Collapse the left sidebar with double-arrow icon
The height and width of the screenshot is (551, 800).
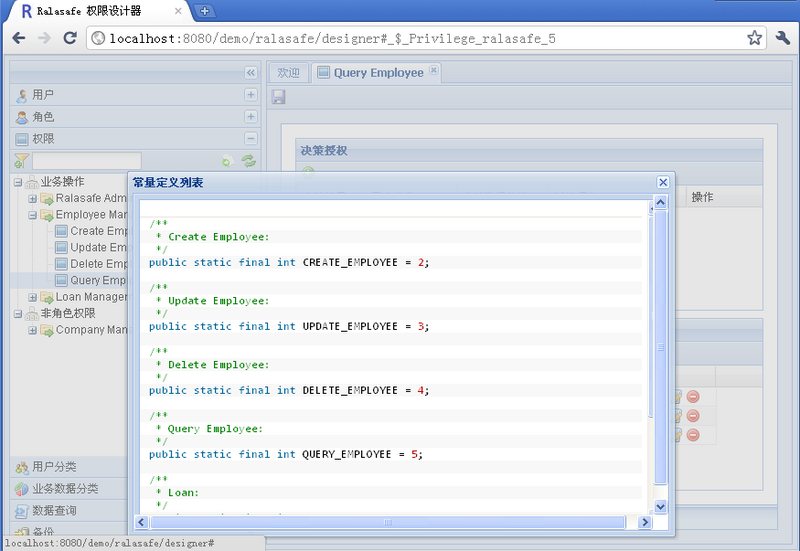pyautogui.click(x=250, y=73)
